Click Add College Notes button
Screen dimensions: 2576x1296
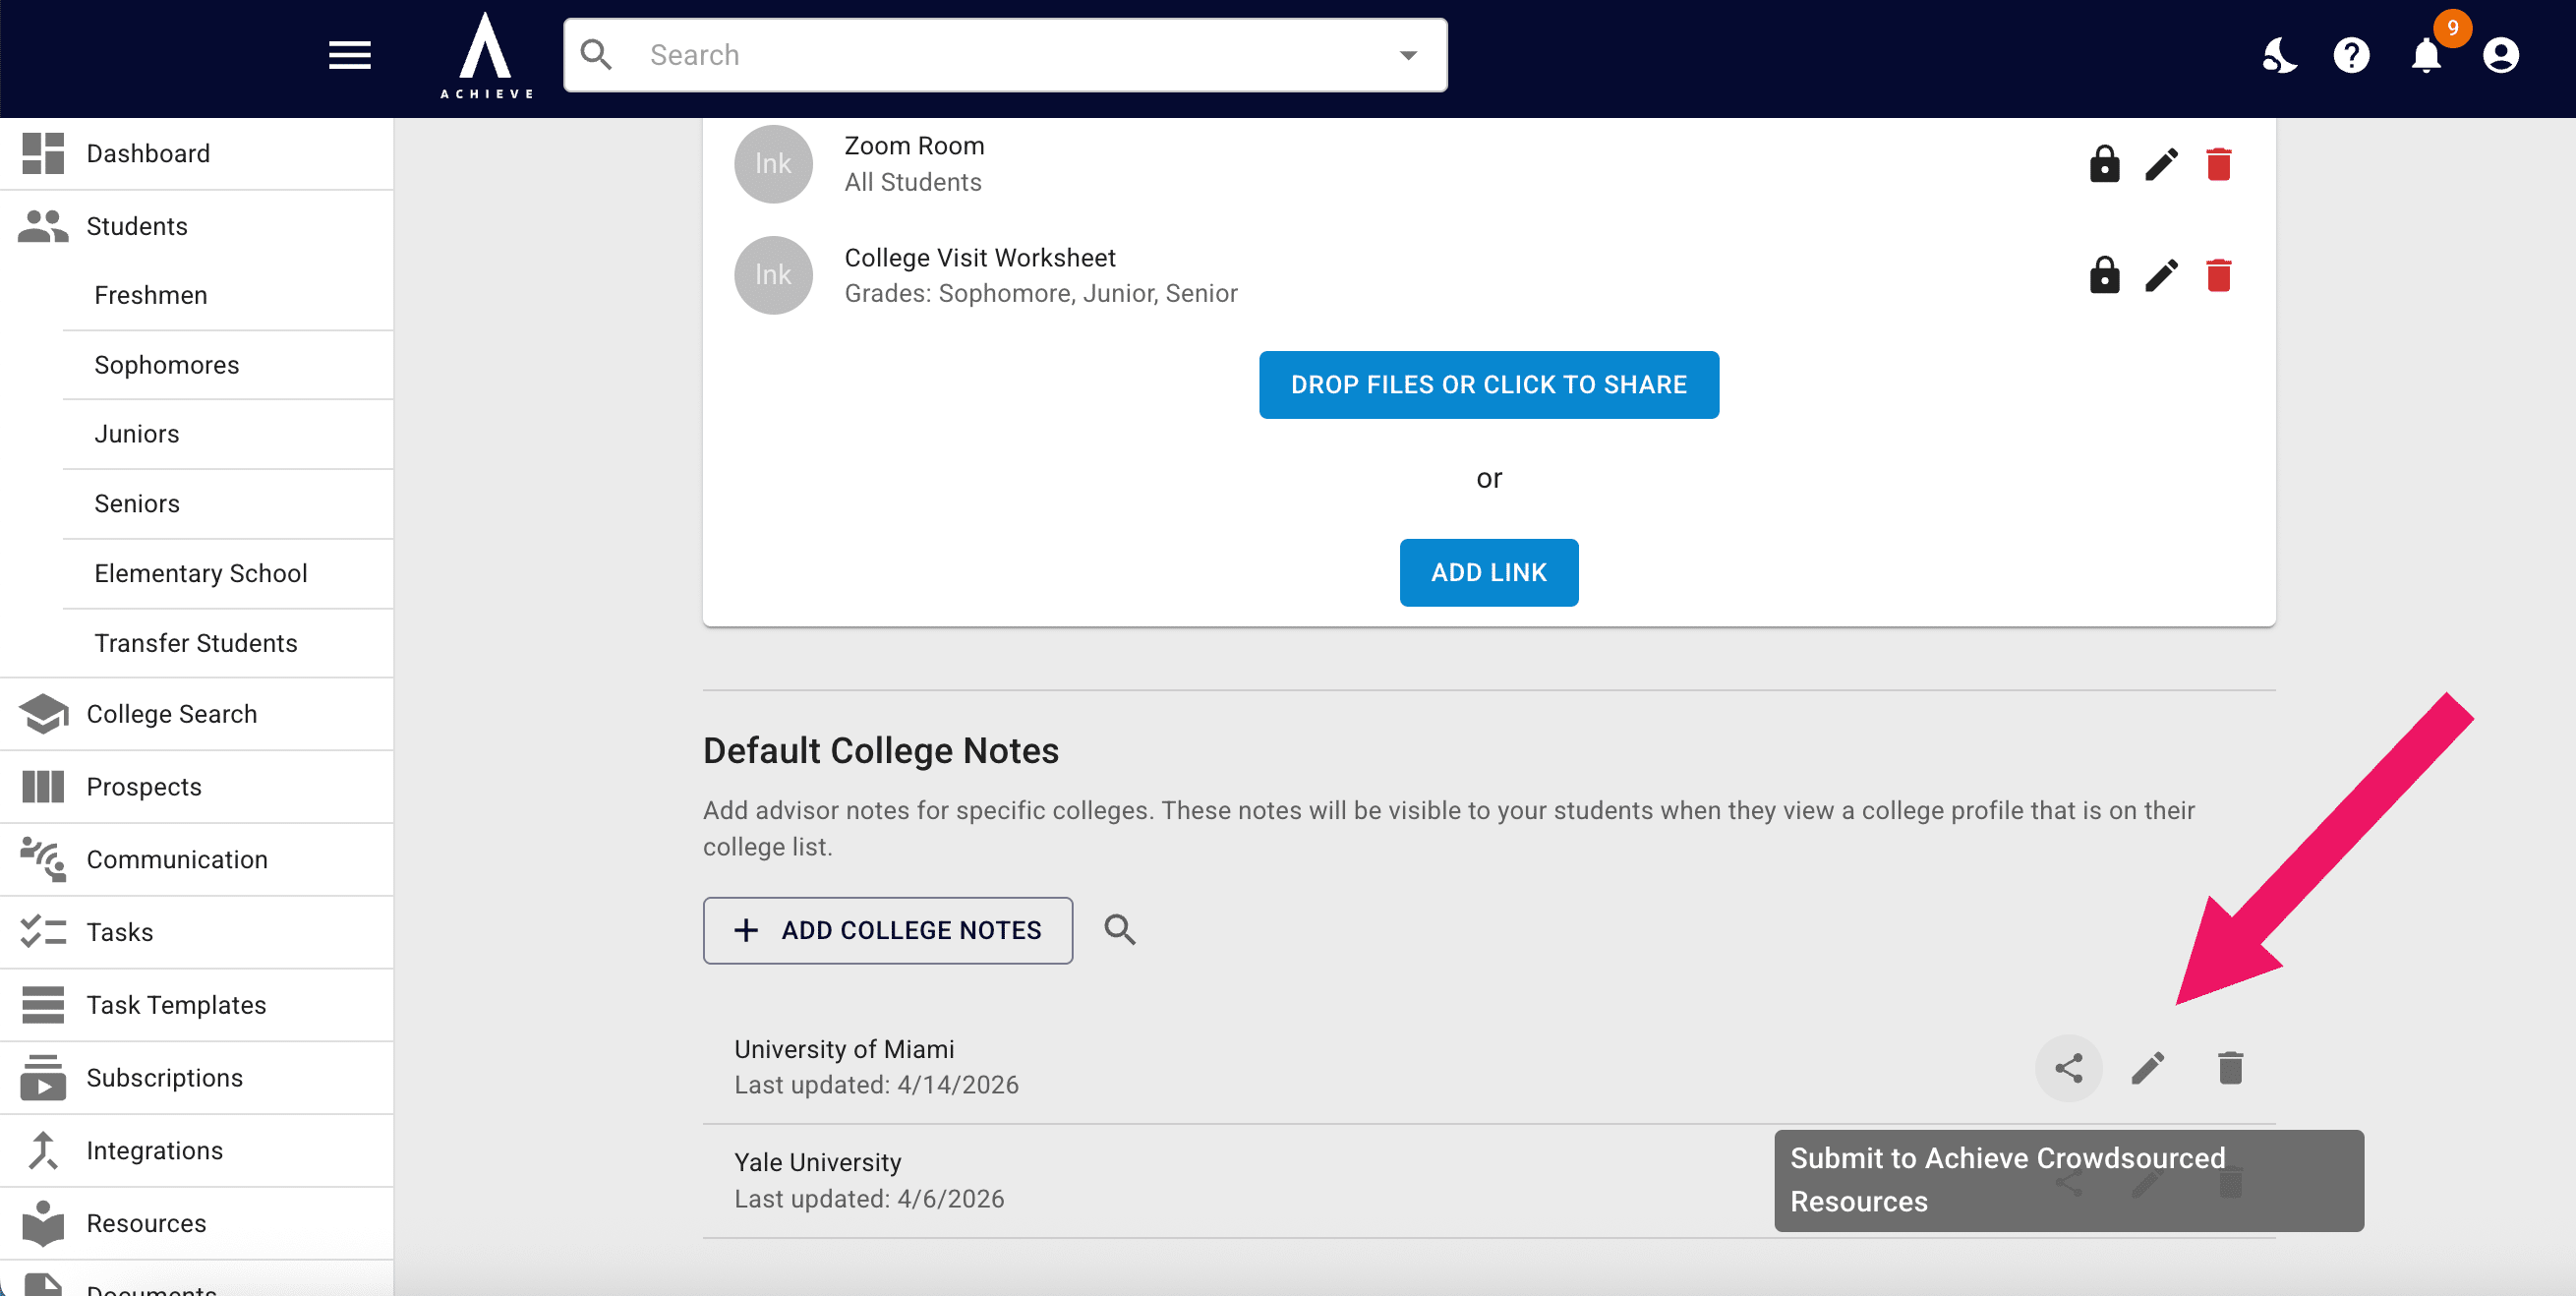point(887,930)
